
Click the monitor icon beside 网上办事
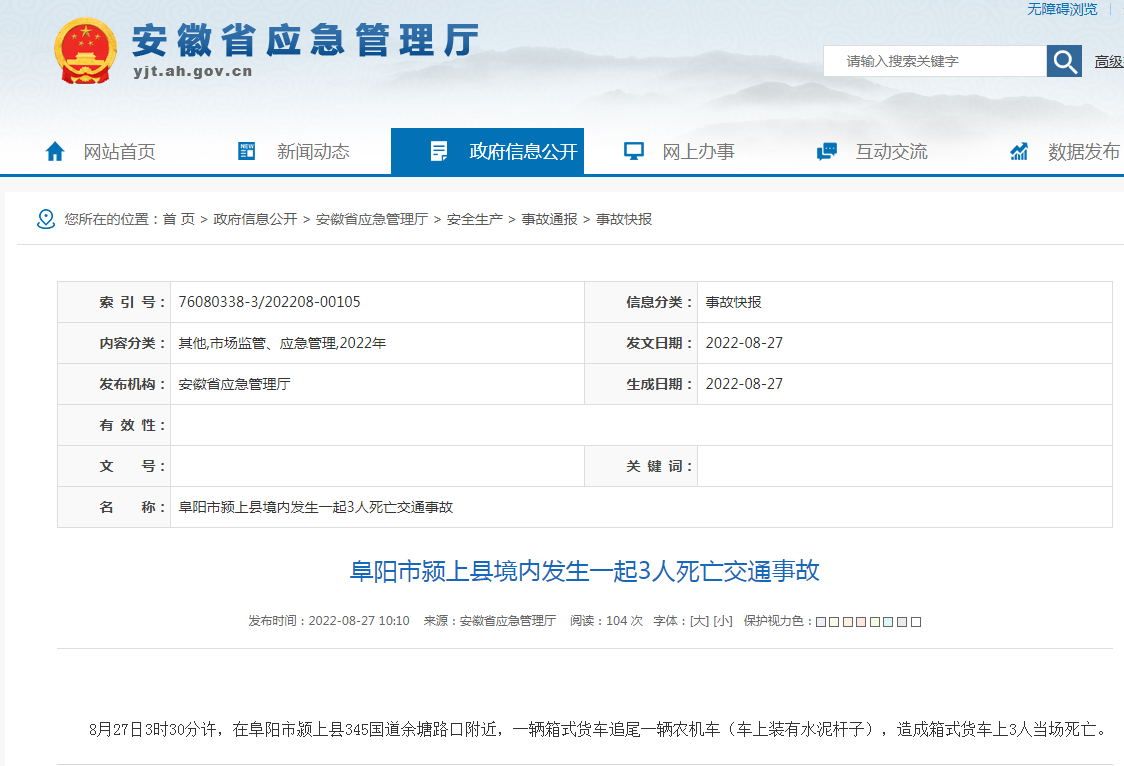click(x=634, y=151)
